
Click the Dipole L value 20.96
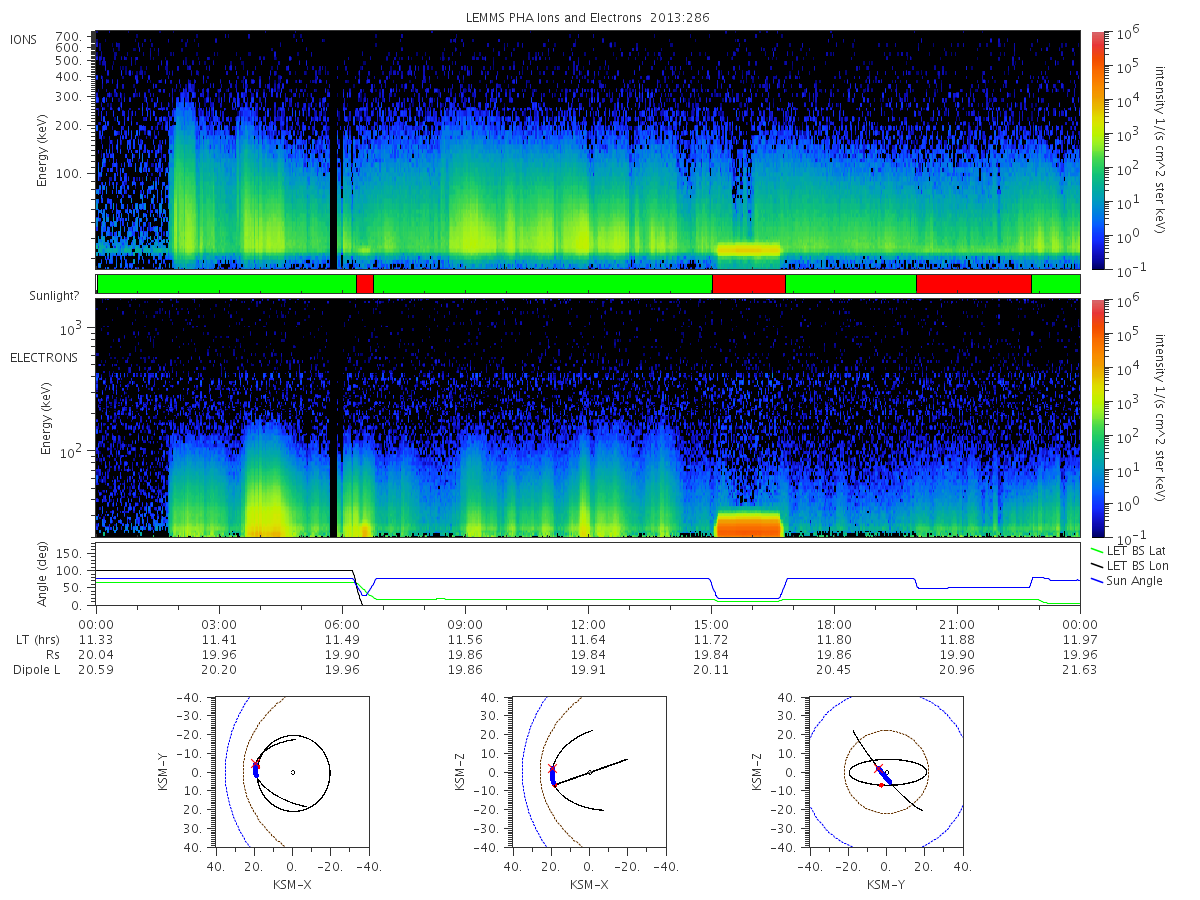point(957,669)
